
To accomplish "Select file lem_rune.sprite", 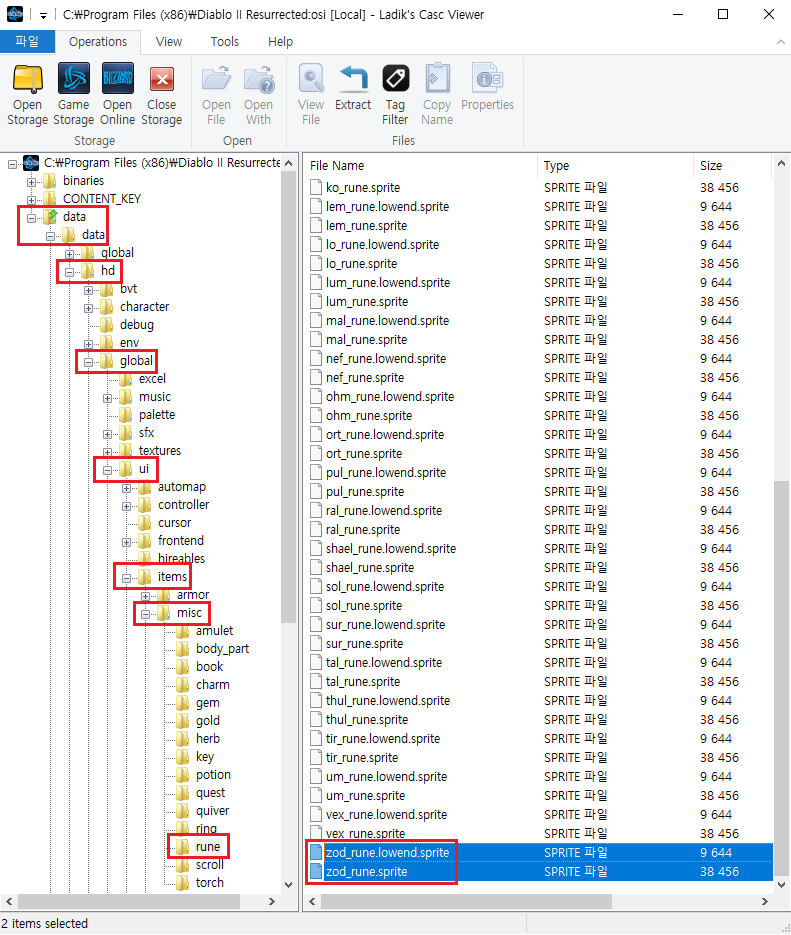I will tap(367, 225).
